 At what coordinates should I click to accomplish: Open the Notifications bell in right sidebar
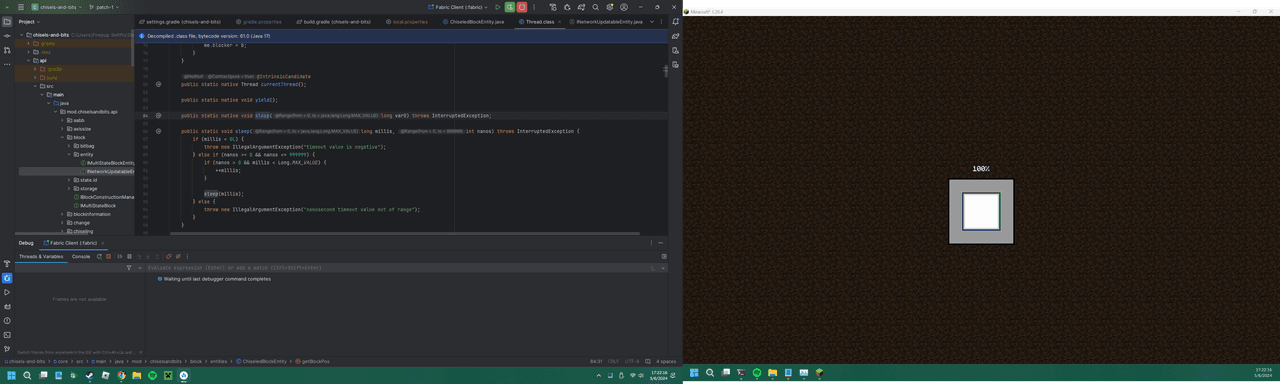pos(676,21)
